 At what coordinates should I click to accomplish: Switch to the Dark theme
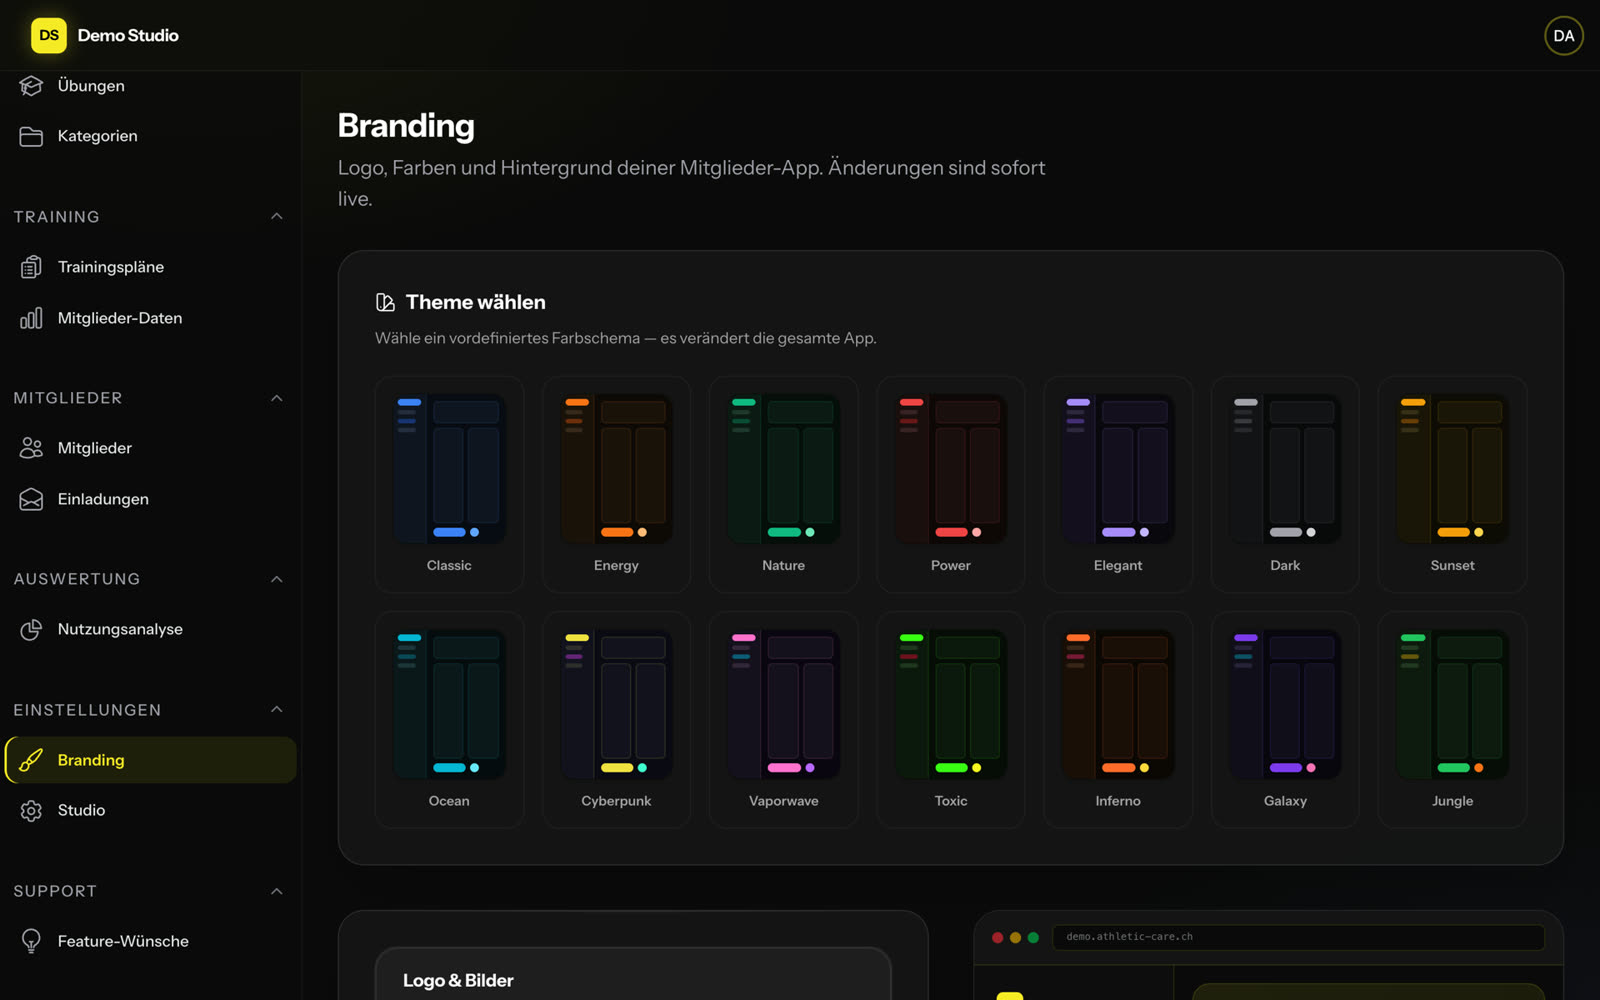[1285, 484]
